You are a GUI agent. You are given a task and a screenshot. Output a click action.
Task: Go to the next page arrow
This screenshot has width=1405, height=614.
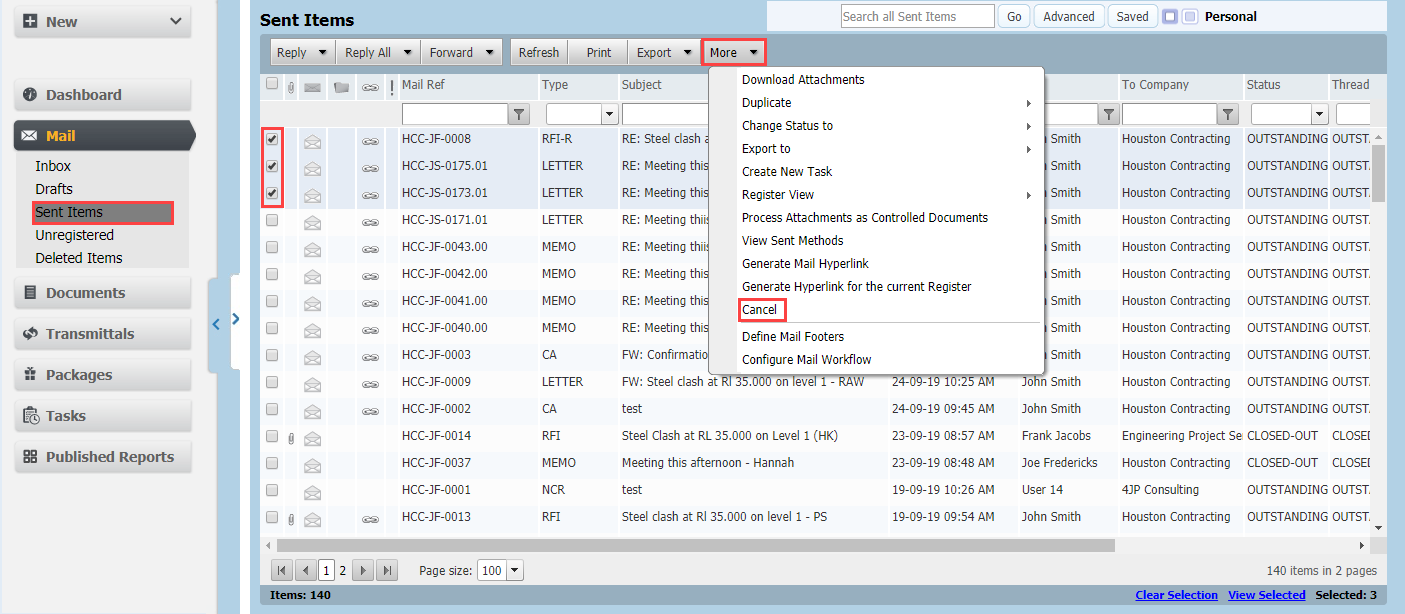click(x=363, y=570)
